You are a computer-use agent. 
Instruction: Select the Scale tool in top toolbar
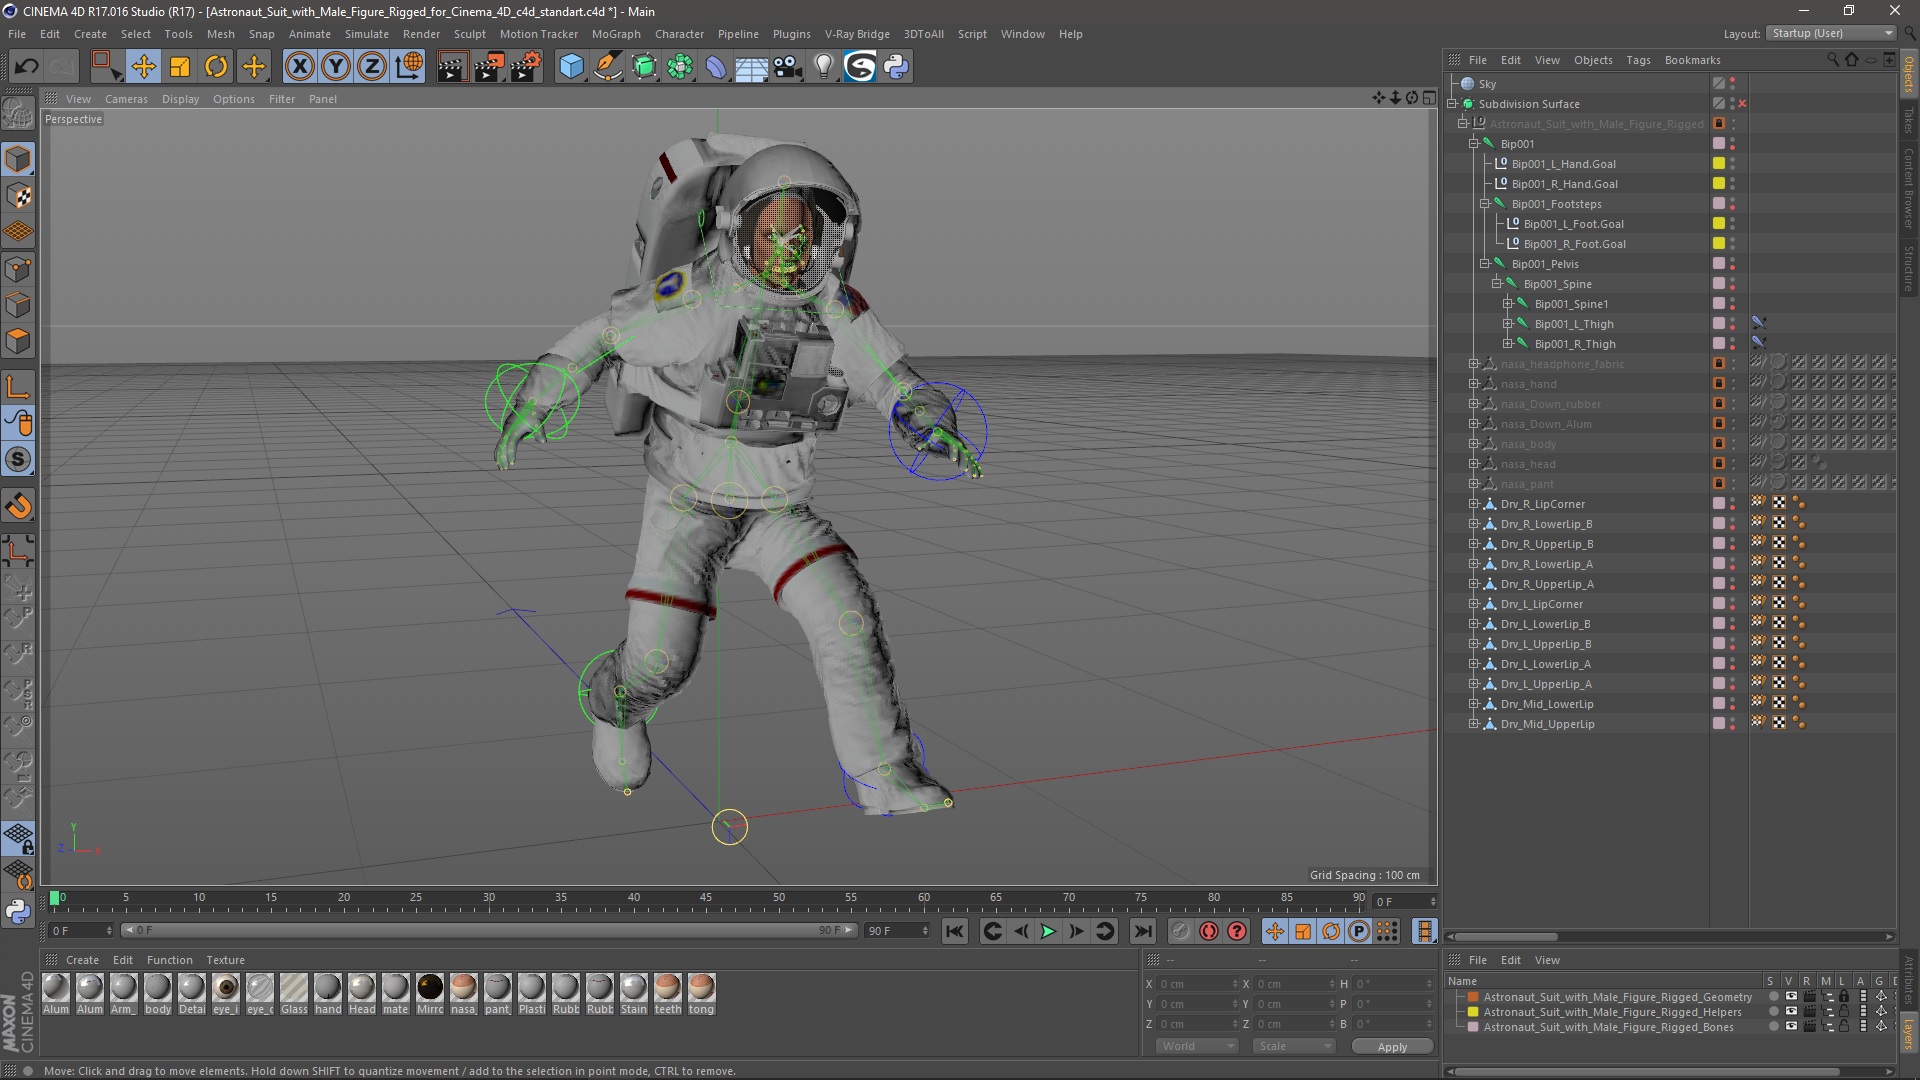pyautogui.click(x=180, y=67)
